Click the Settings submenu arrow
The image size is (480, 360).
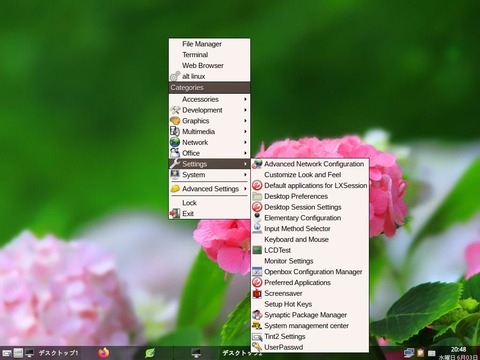click(245, 164)
